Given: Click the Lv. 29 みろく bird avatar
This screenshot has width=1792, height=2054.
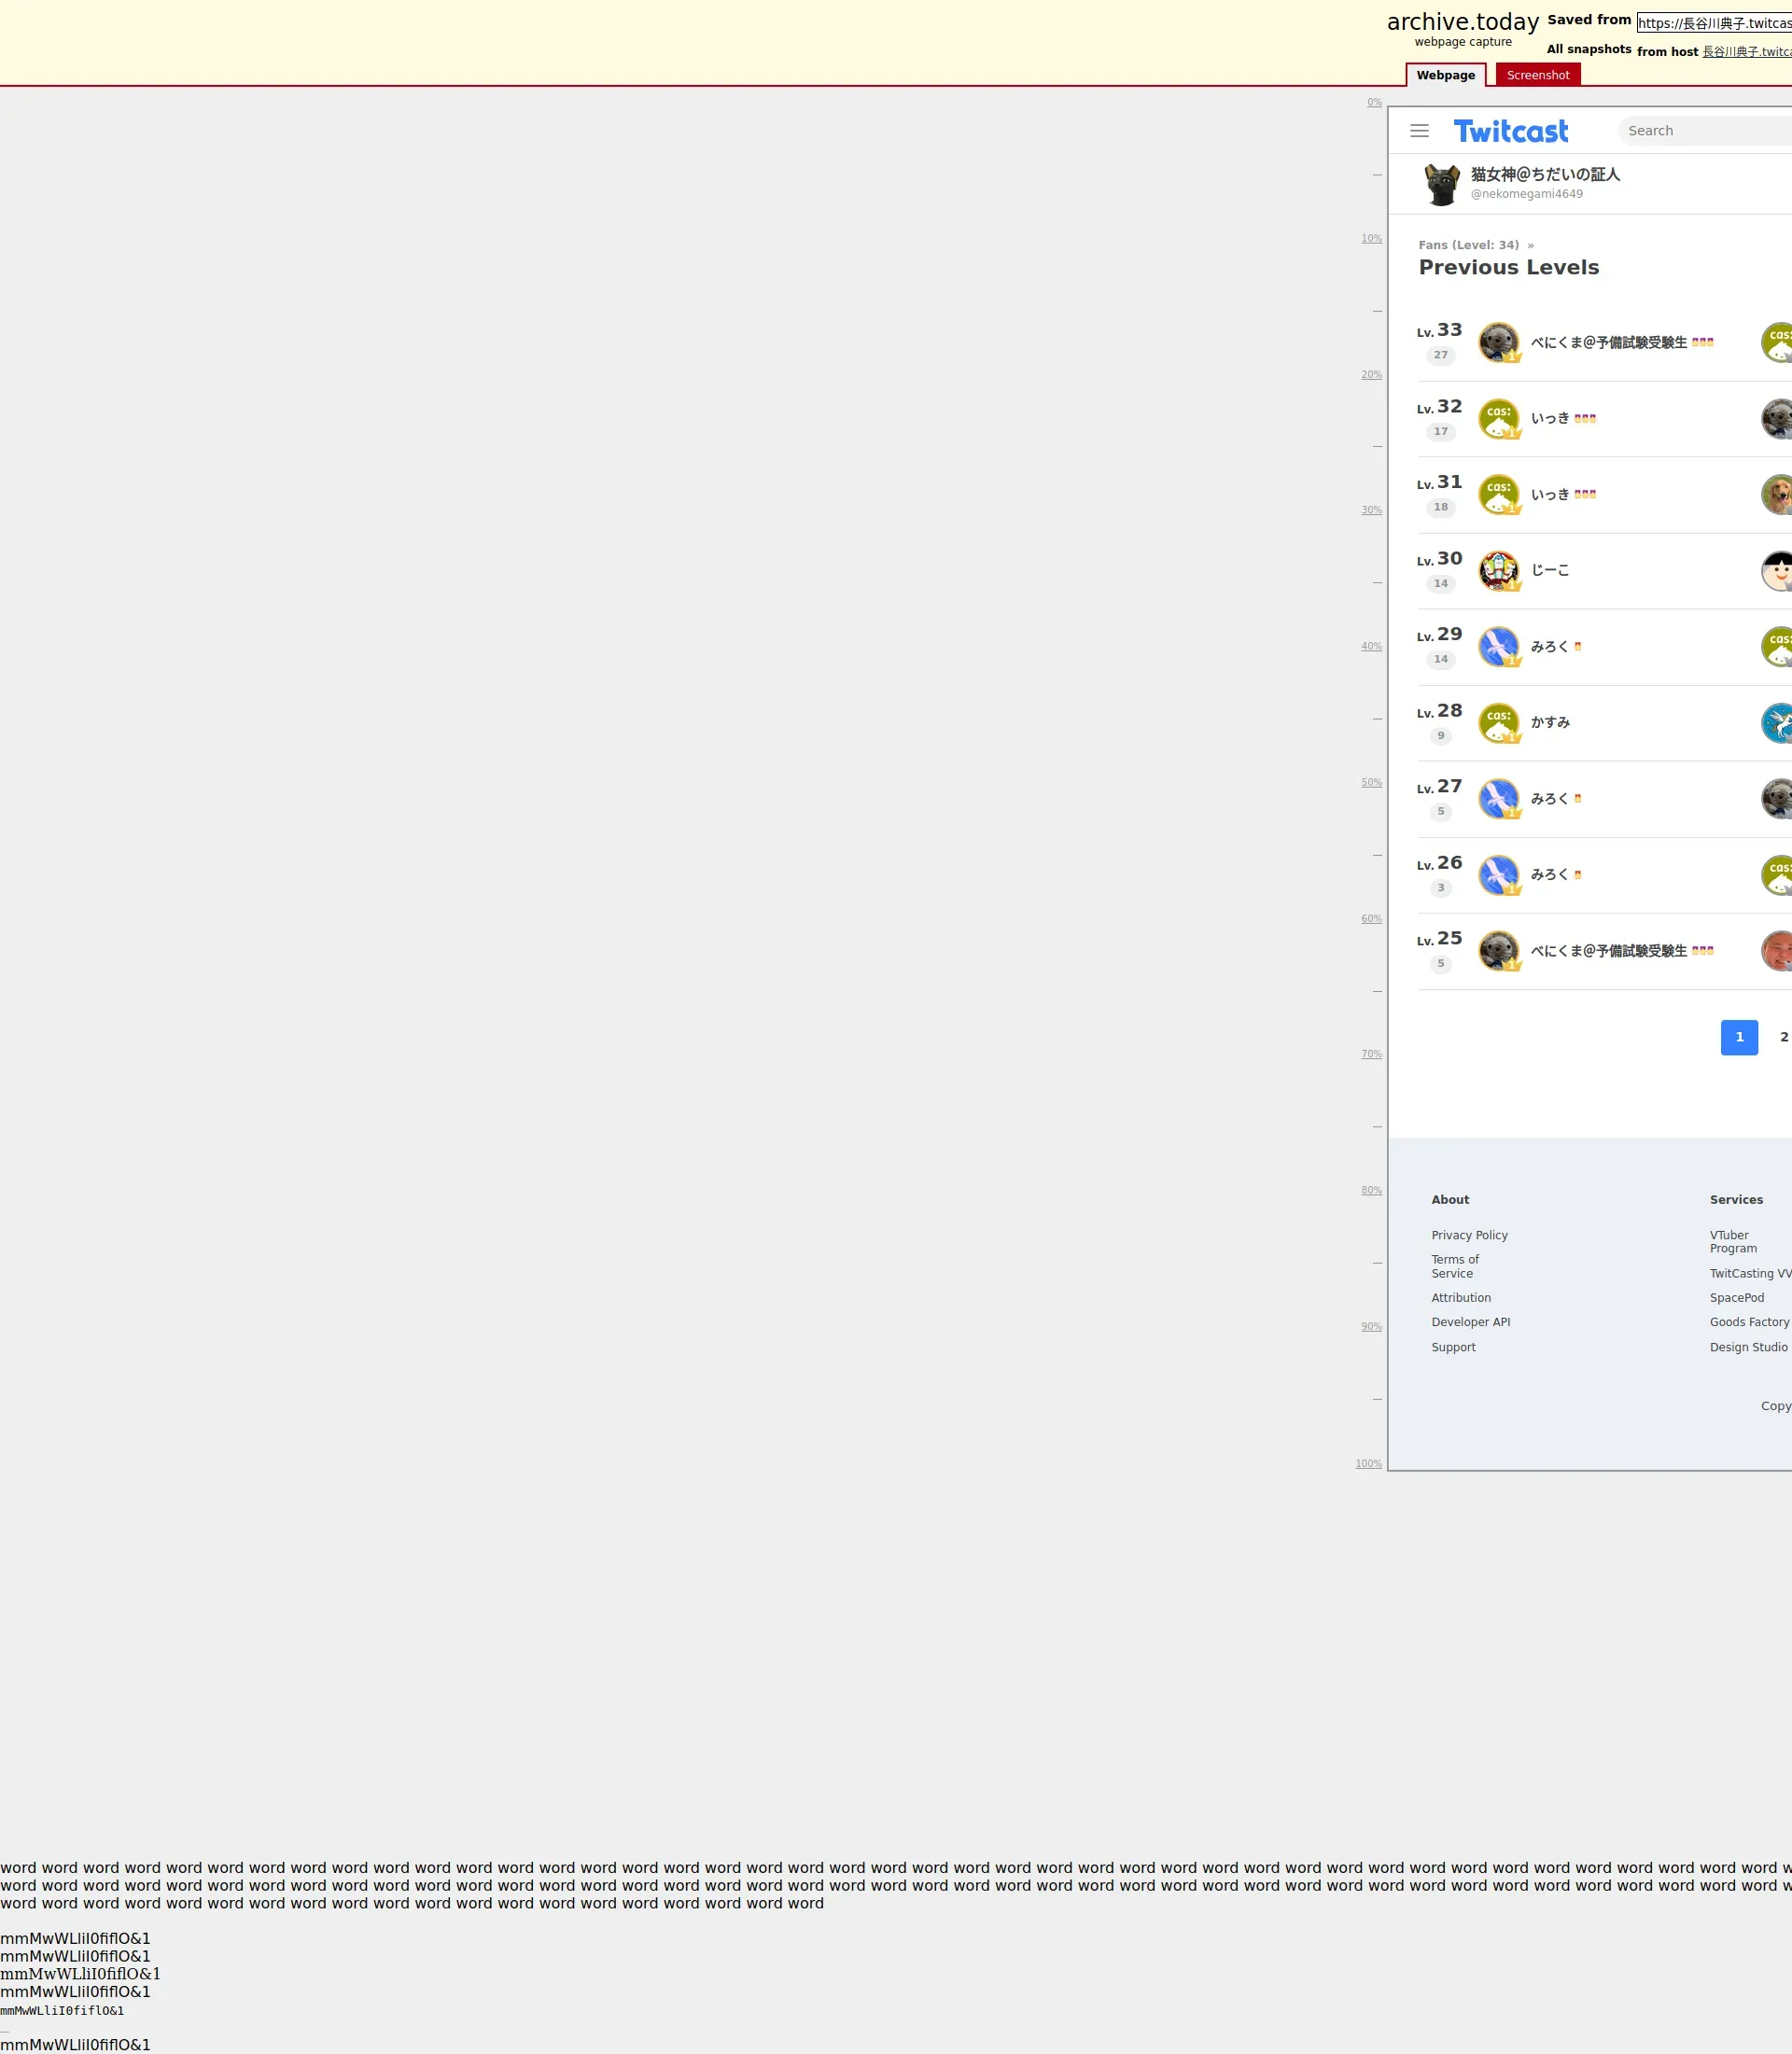Looking at the screenshot, I should click(x=1498, y=647).
